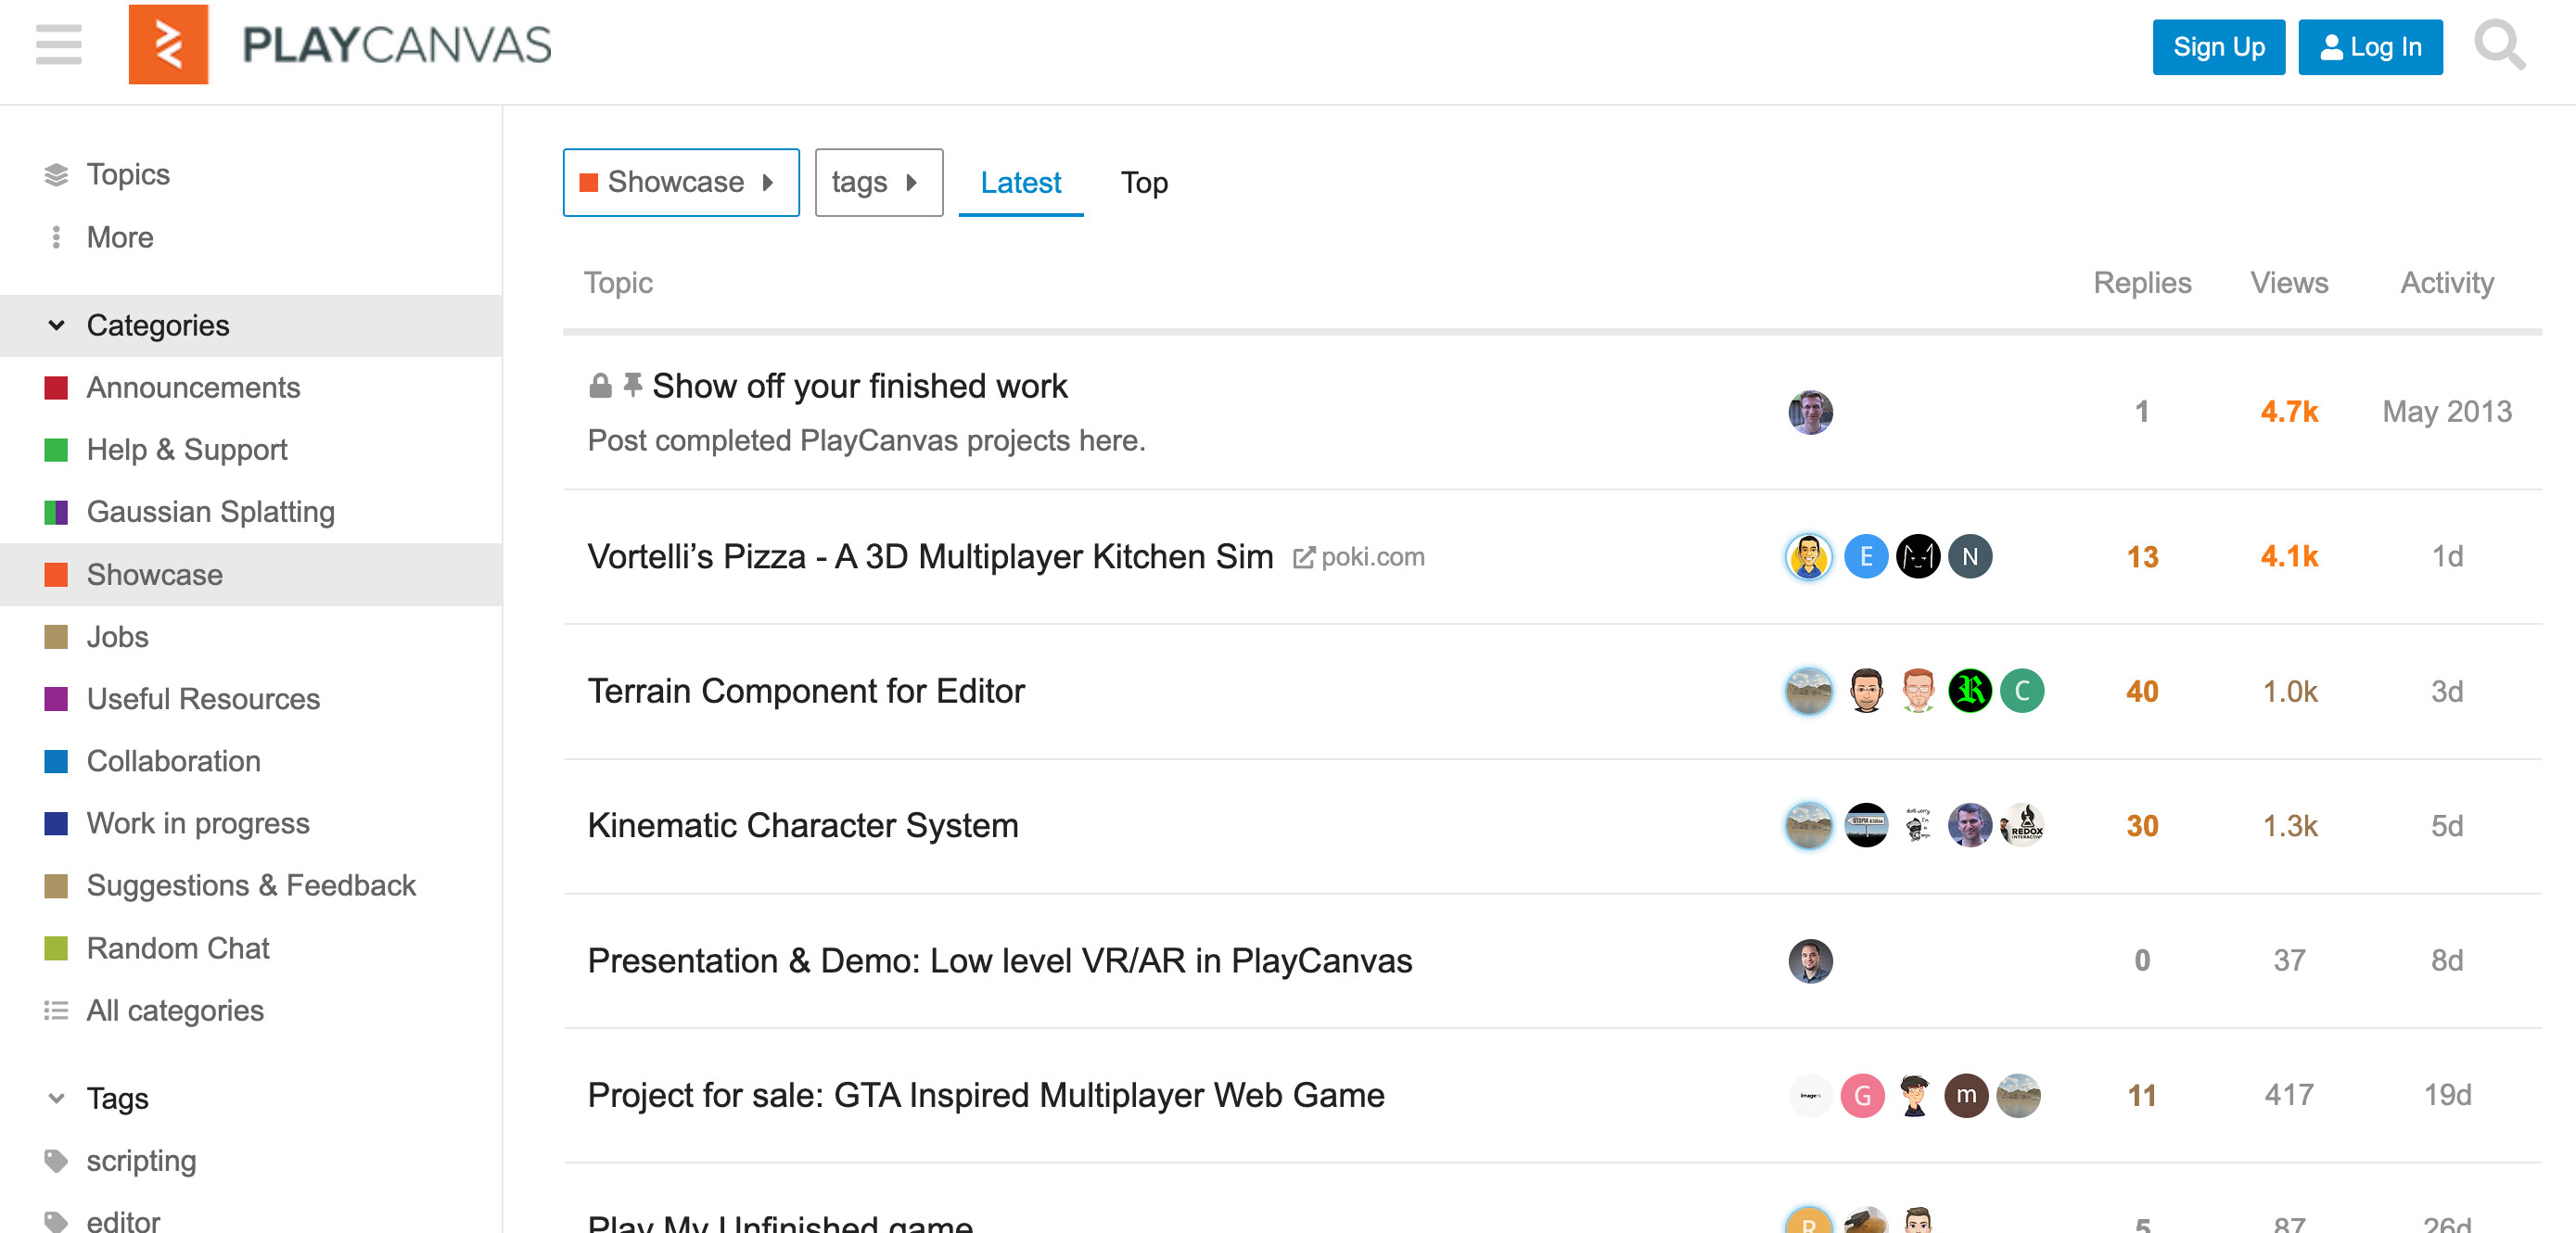Click the Log In button
This screenshot has width=2576, height=1233.
[x=2368, y=47]
